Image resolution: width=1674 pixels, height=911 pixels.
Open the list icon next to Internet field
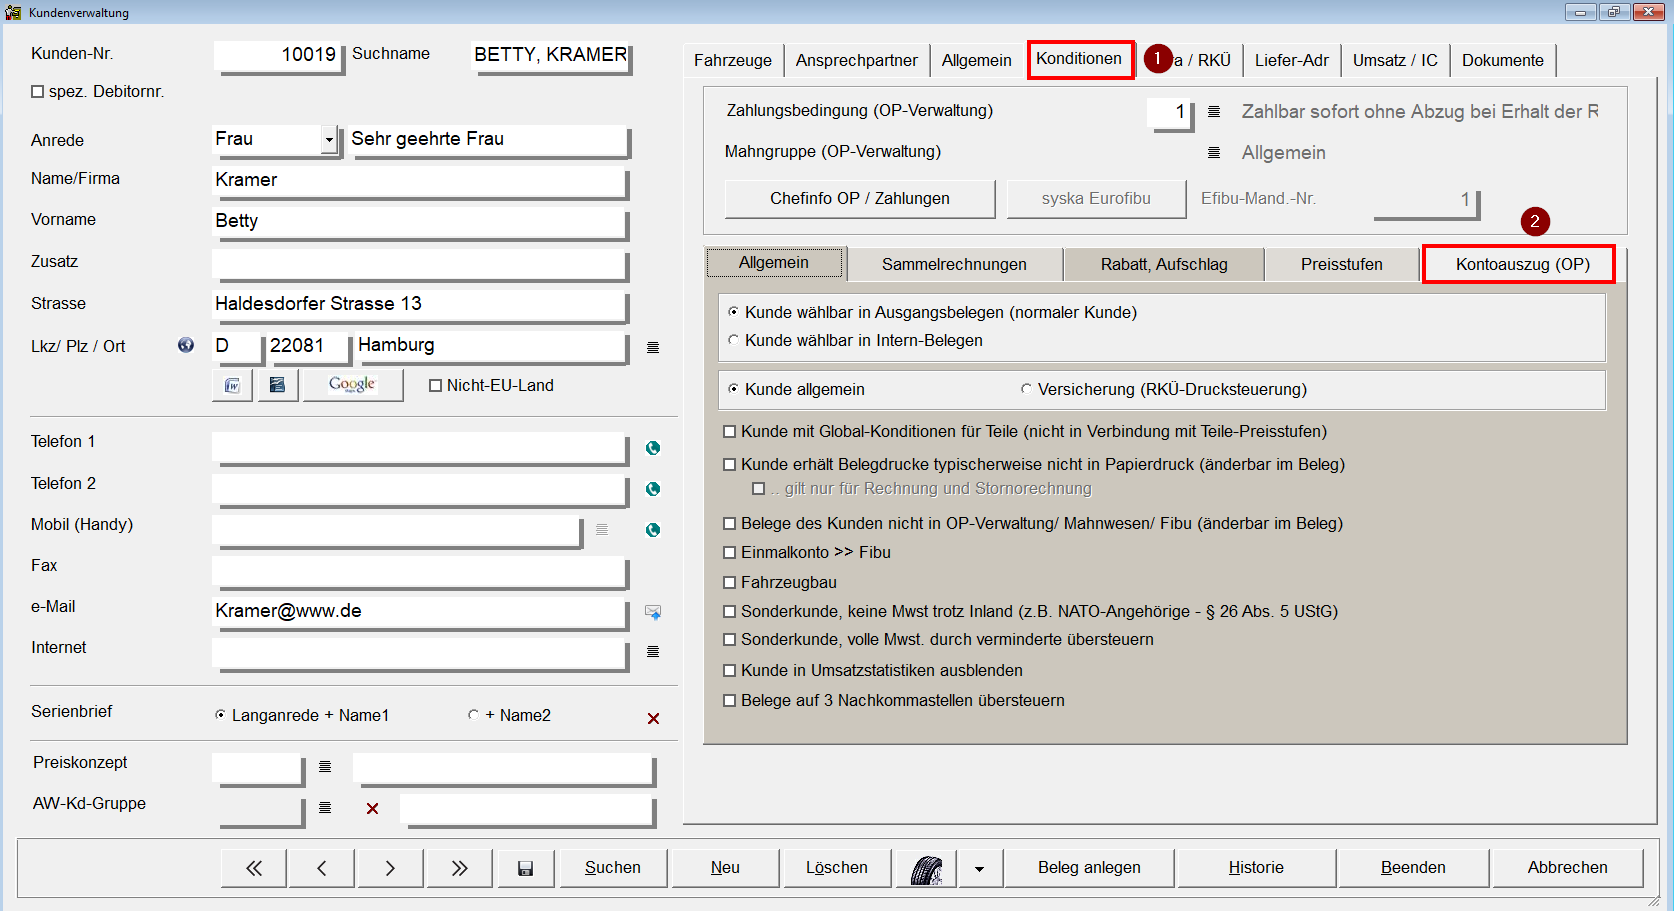tap(653, 651)
